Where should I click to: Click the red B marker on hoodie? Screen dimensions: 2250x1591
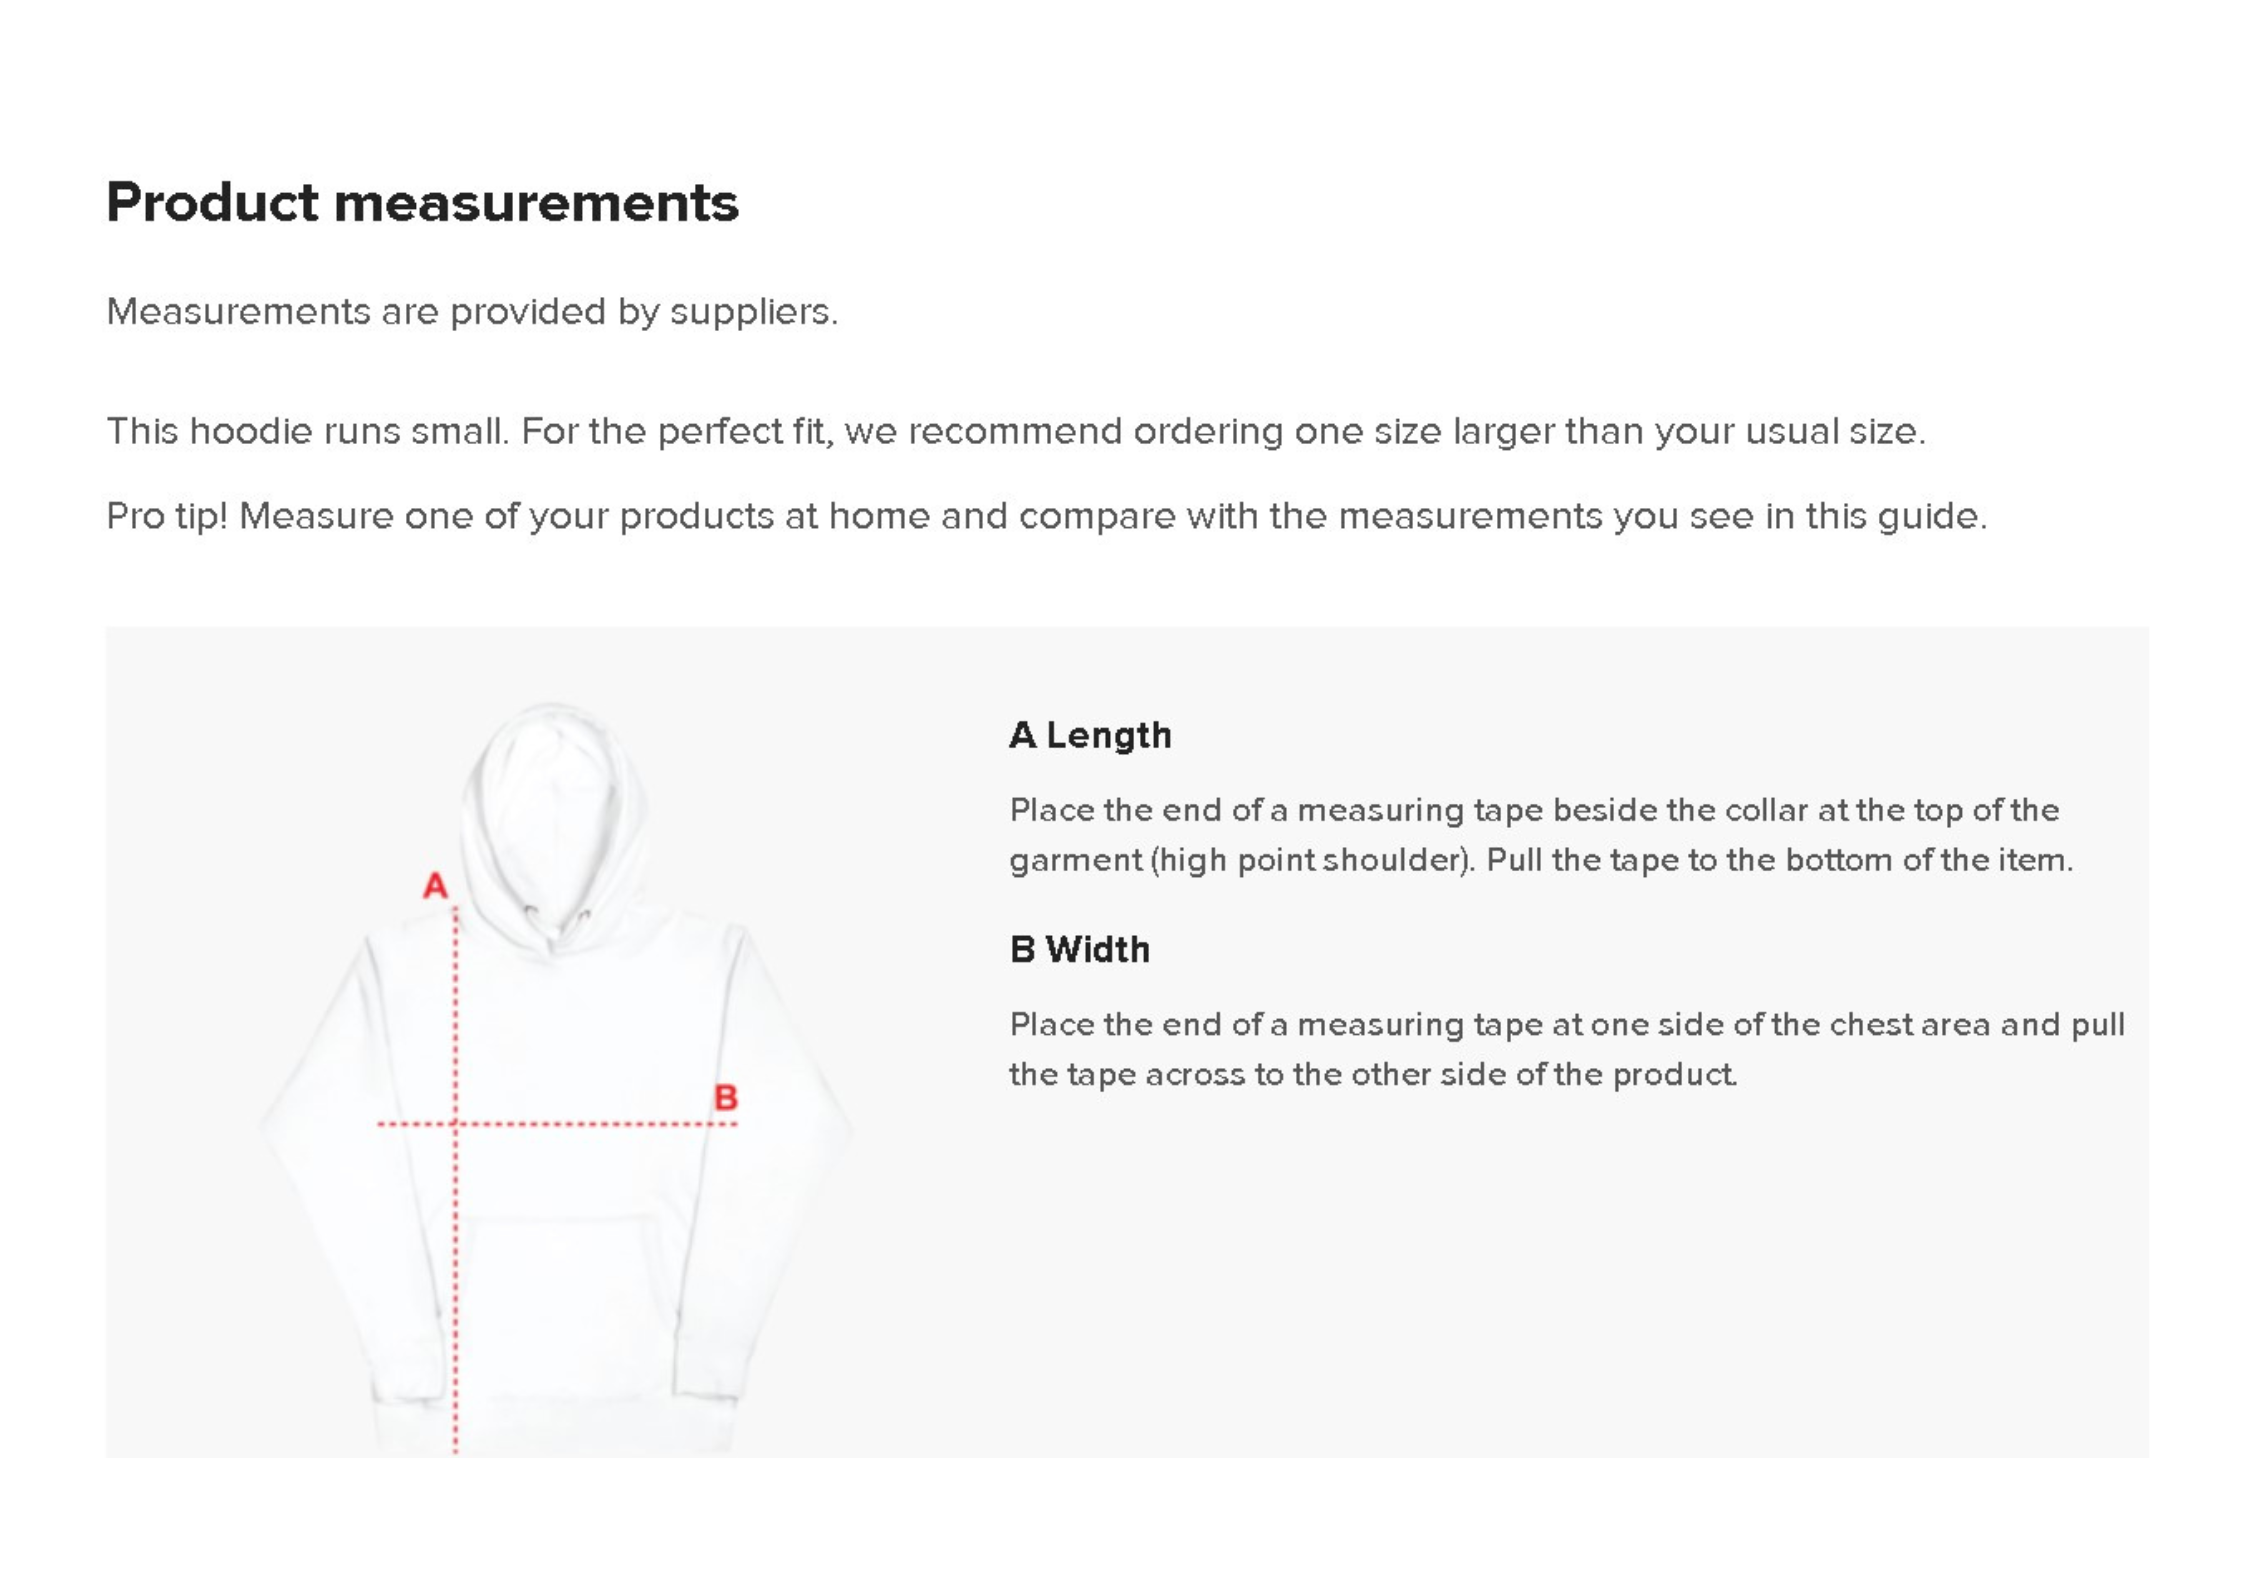click(726, 1098)
